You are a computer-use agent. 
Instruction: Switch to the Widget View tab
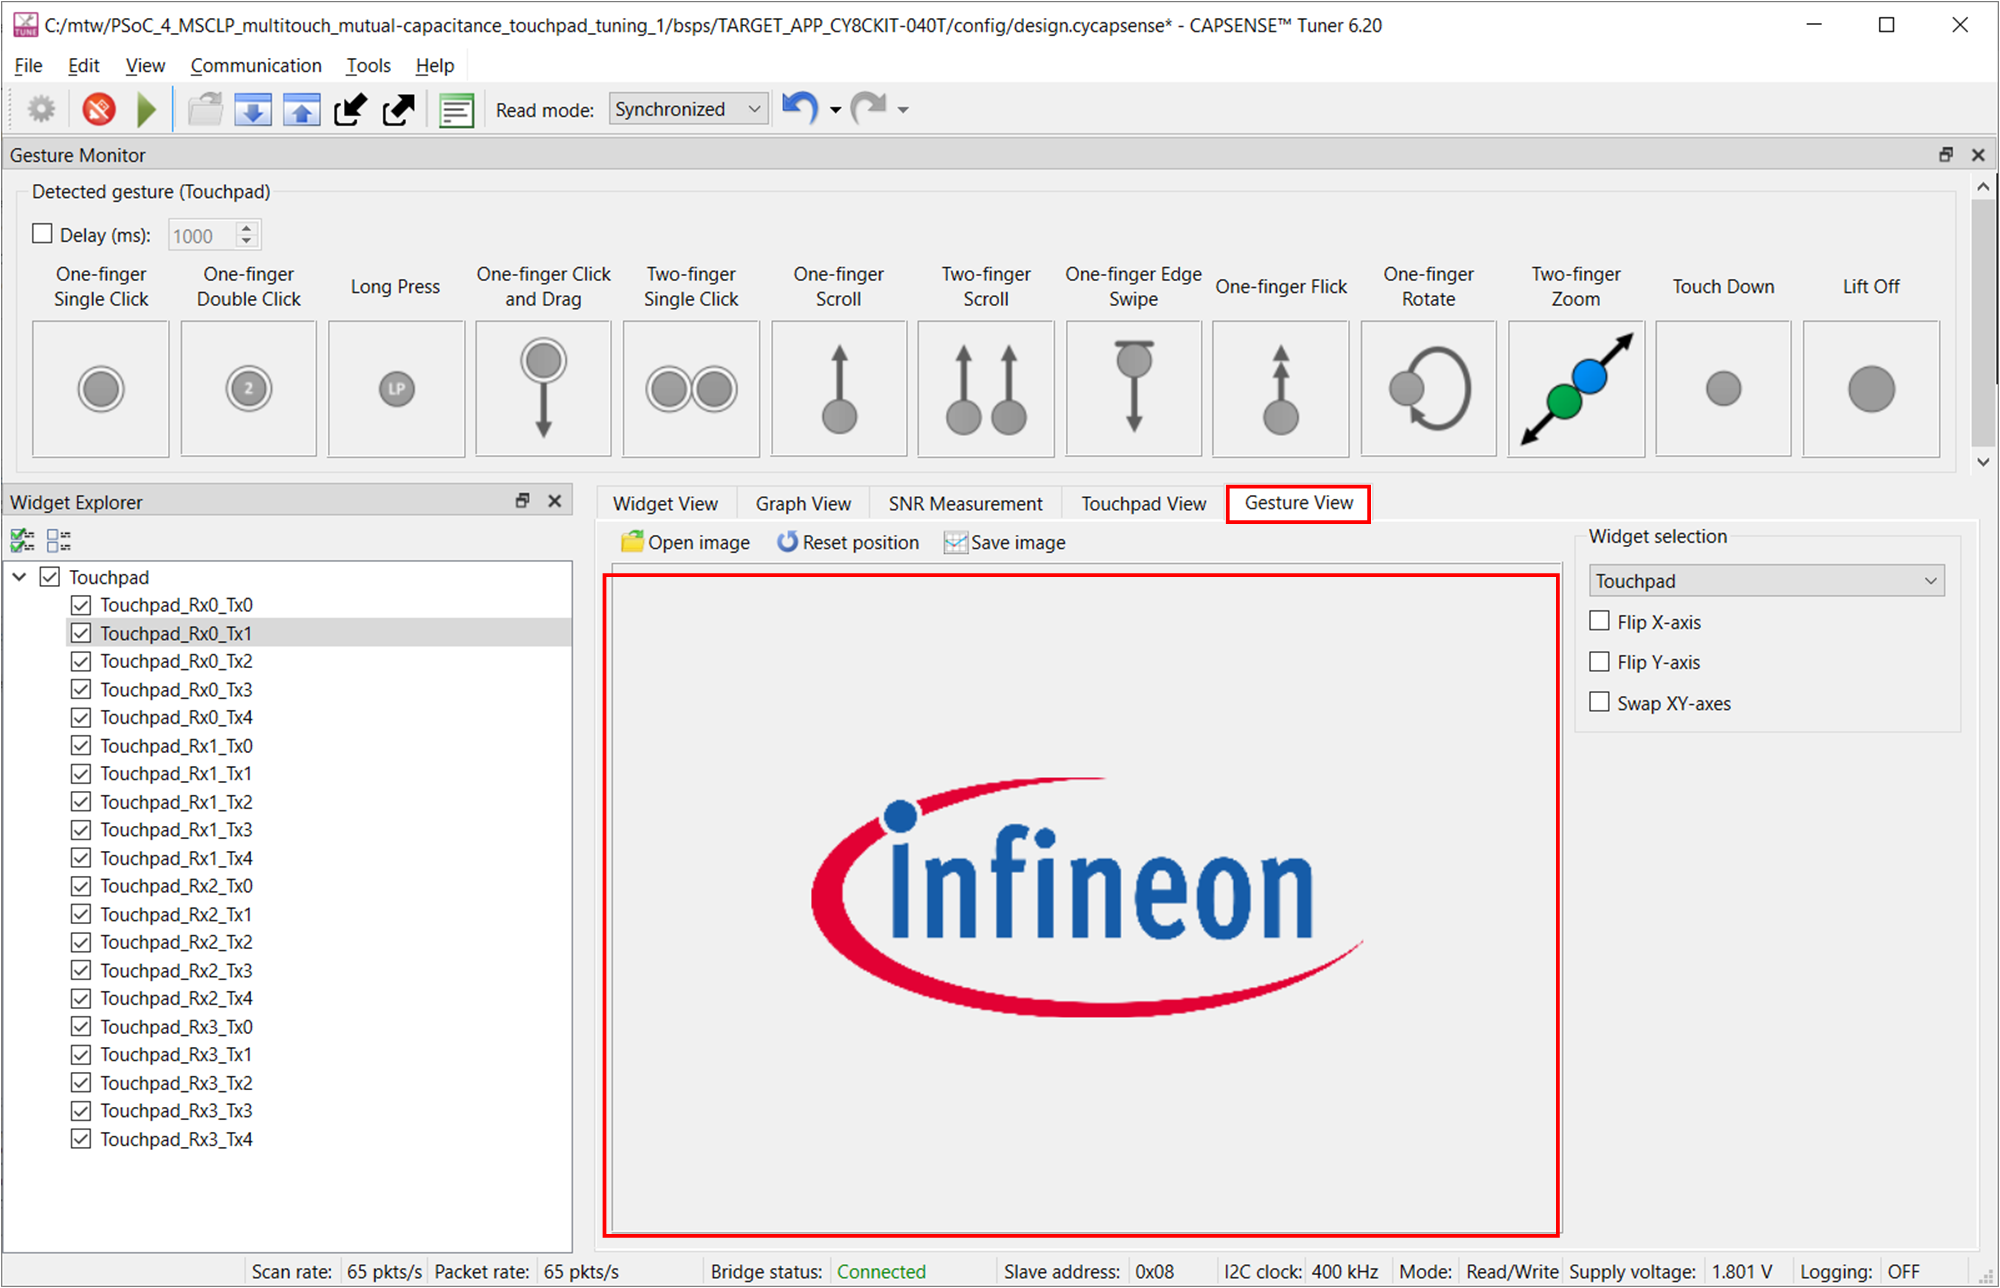click(665, 503)
